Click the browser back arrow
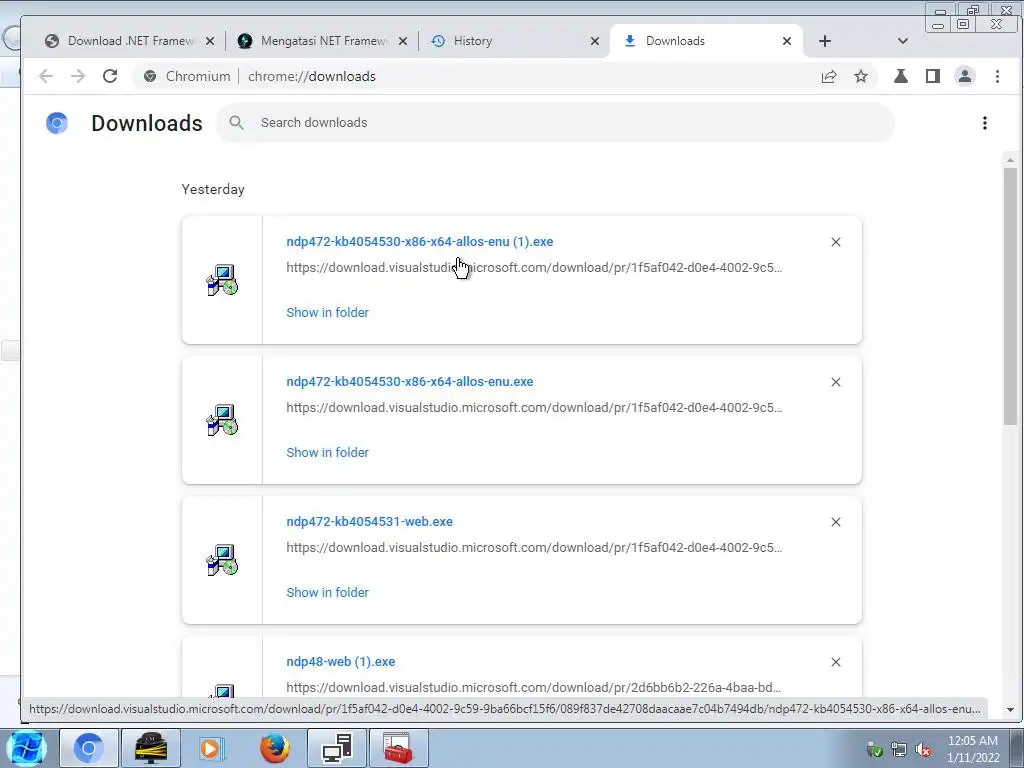This screenshot has width=1024, height=768. pyautogui.click(x=46, y=76)
